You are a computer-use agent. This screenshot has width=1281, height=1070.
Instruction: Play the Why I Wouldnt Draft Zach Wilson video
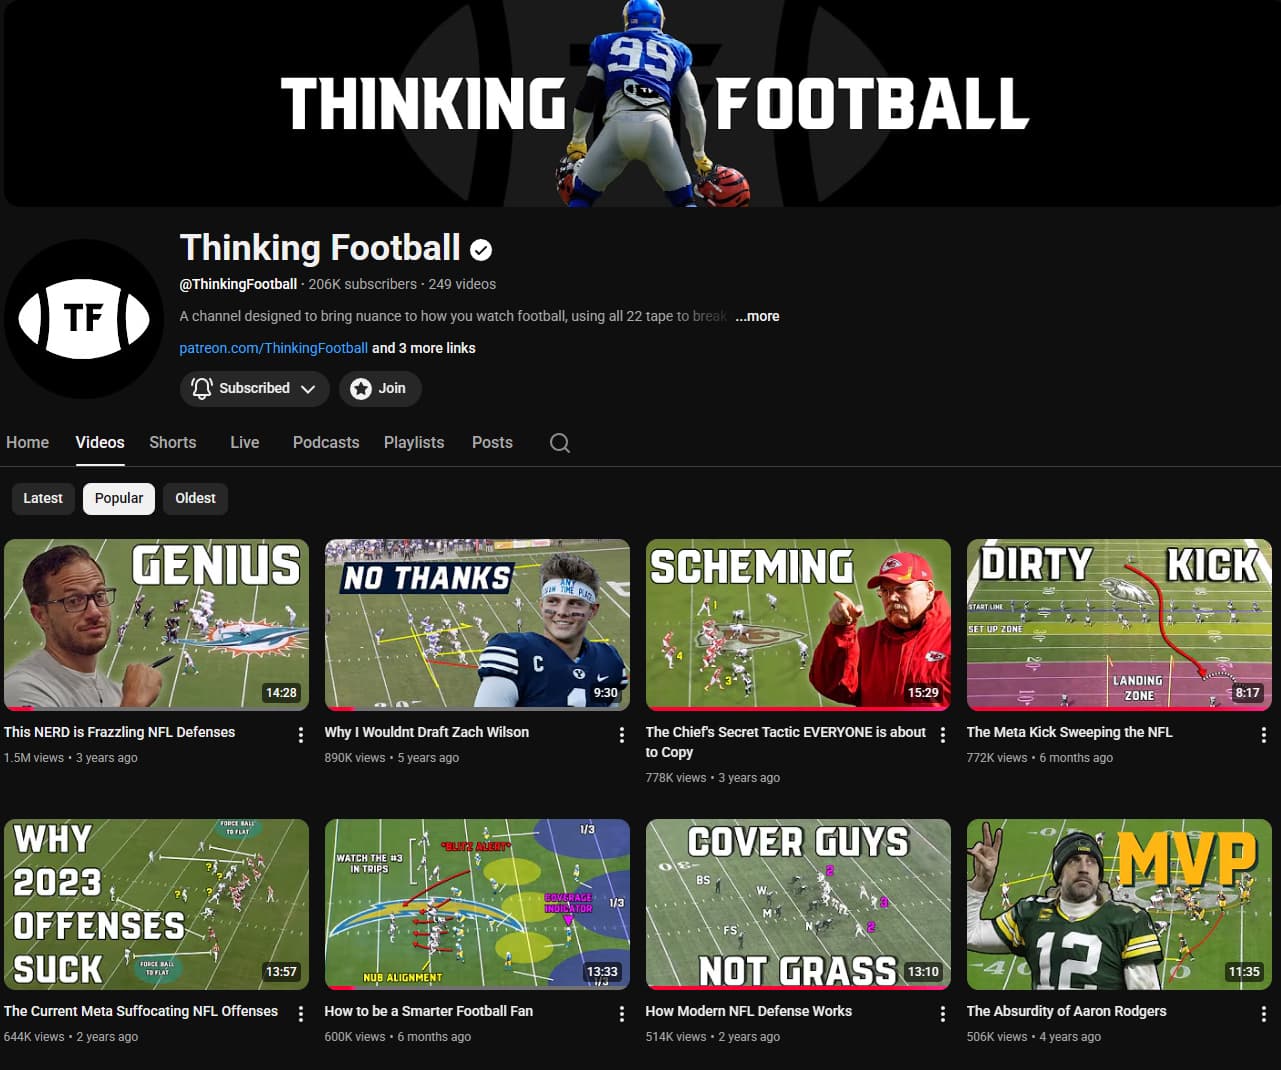477,624
